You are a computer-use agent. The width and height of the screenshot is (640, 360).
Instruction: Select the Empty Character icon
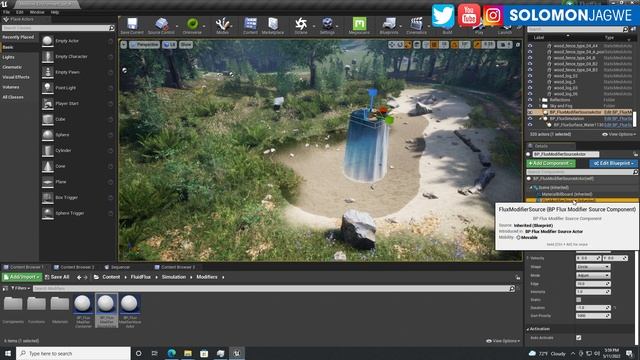click(48, 56)
